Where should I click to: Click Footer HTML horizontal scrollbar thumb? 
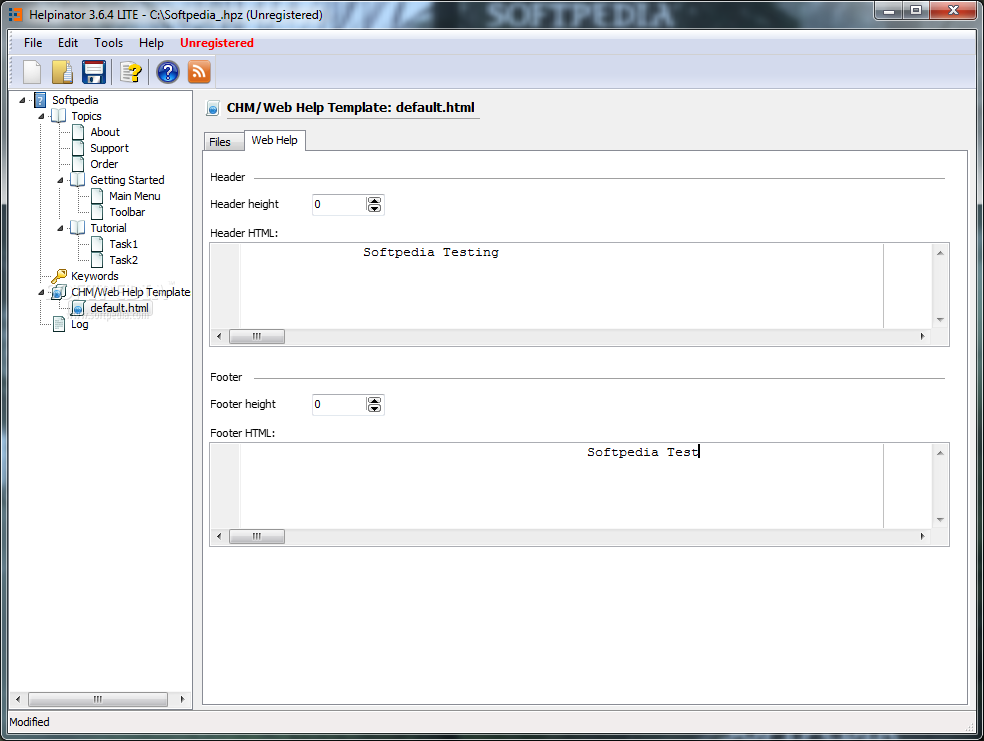257,536
